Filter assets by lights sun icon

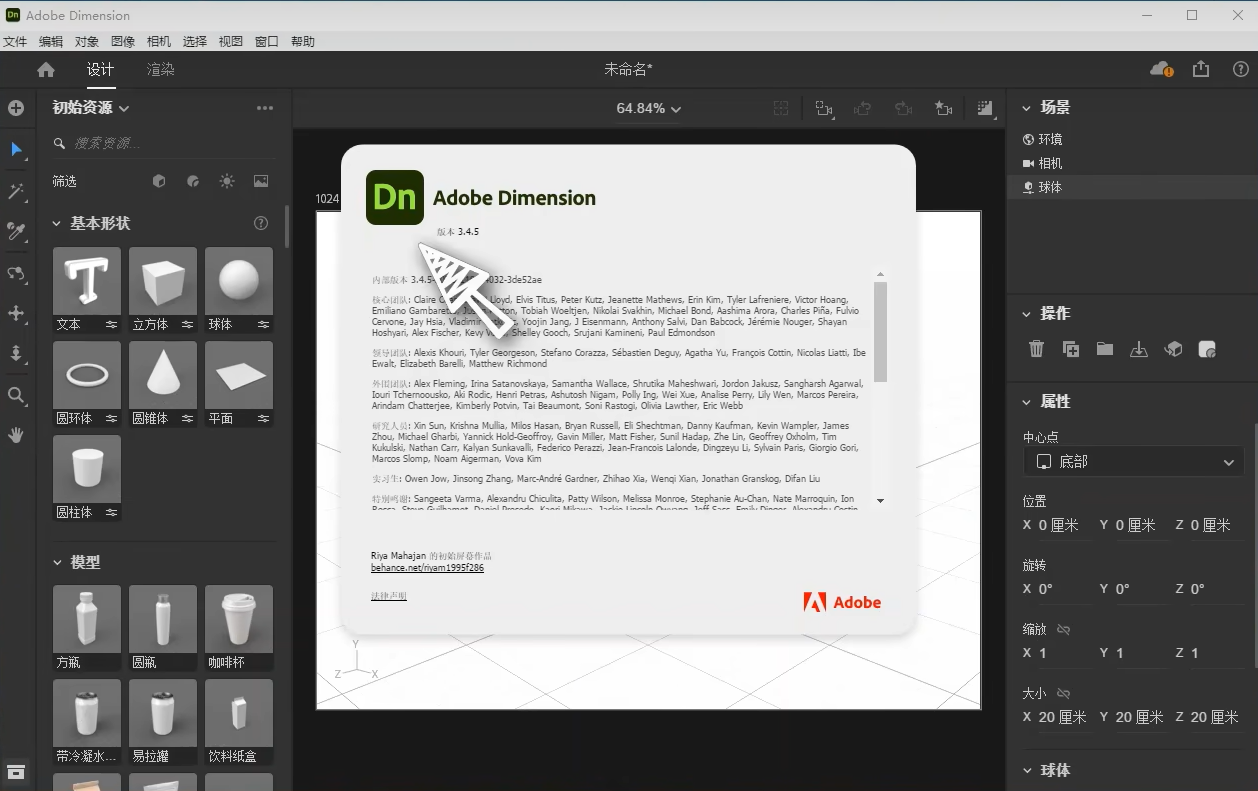(227, 181)
